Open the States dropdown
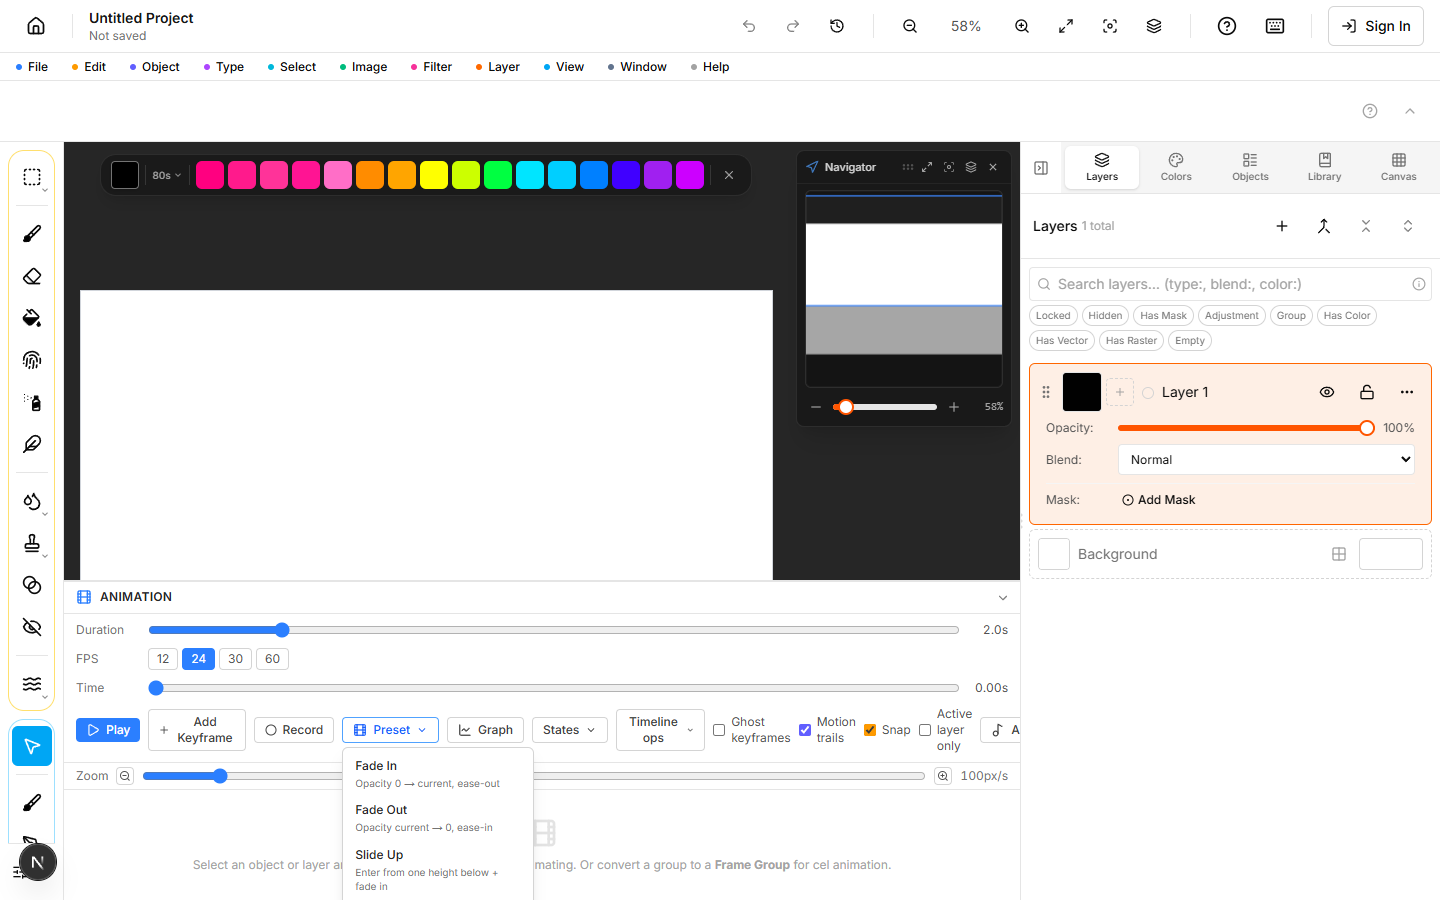 [x=570, y=730]
